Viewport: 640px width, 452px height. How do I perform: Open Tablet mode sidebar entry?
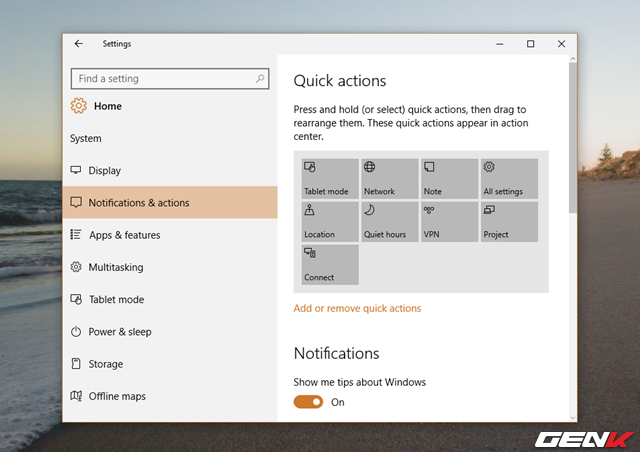click(x=170, y=299)
